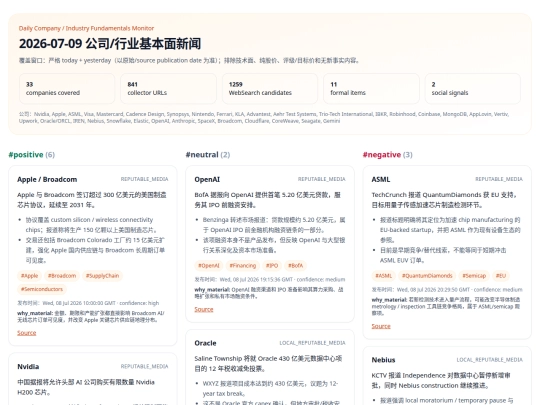Open the Source link in Apple / Broadcom card
Image resolution: width=540 pixels, height=405 pixels.
(x=27, y=333)
